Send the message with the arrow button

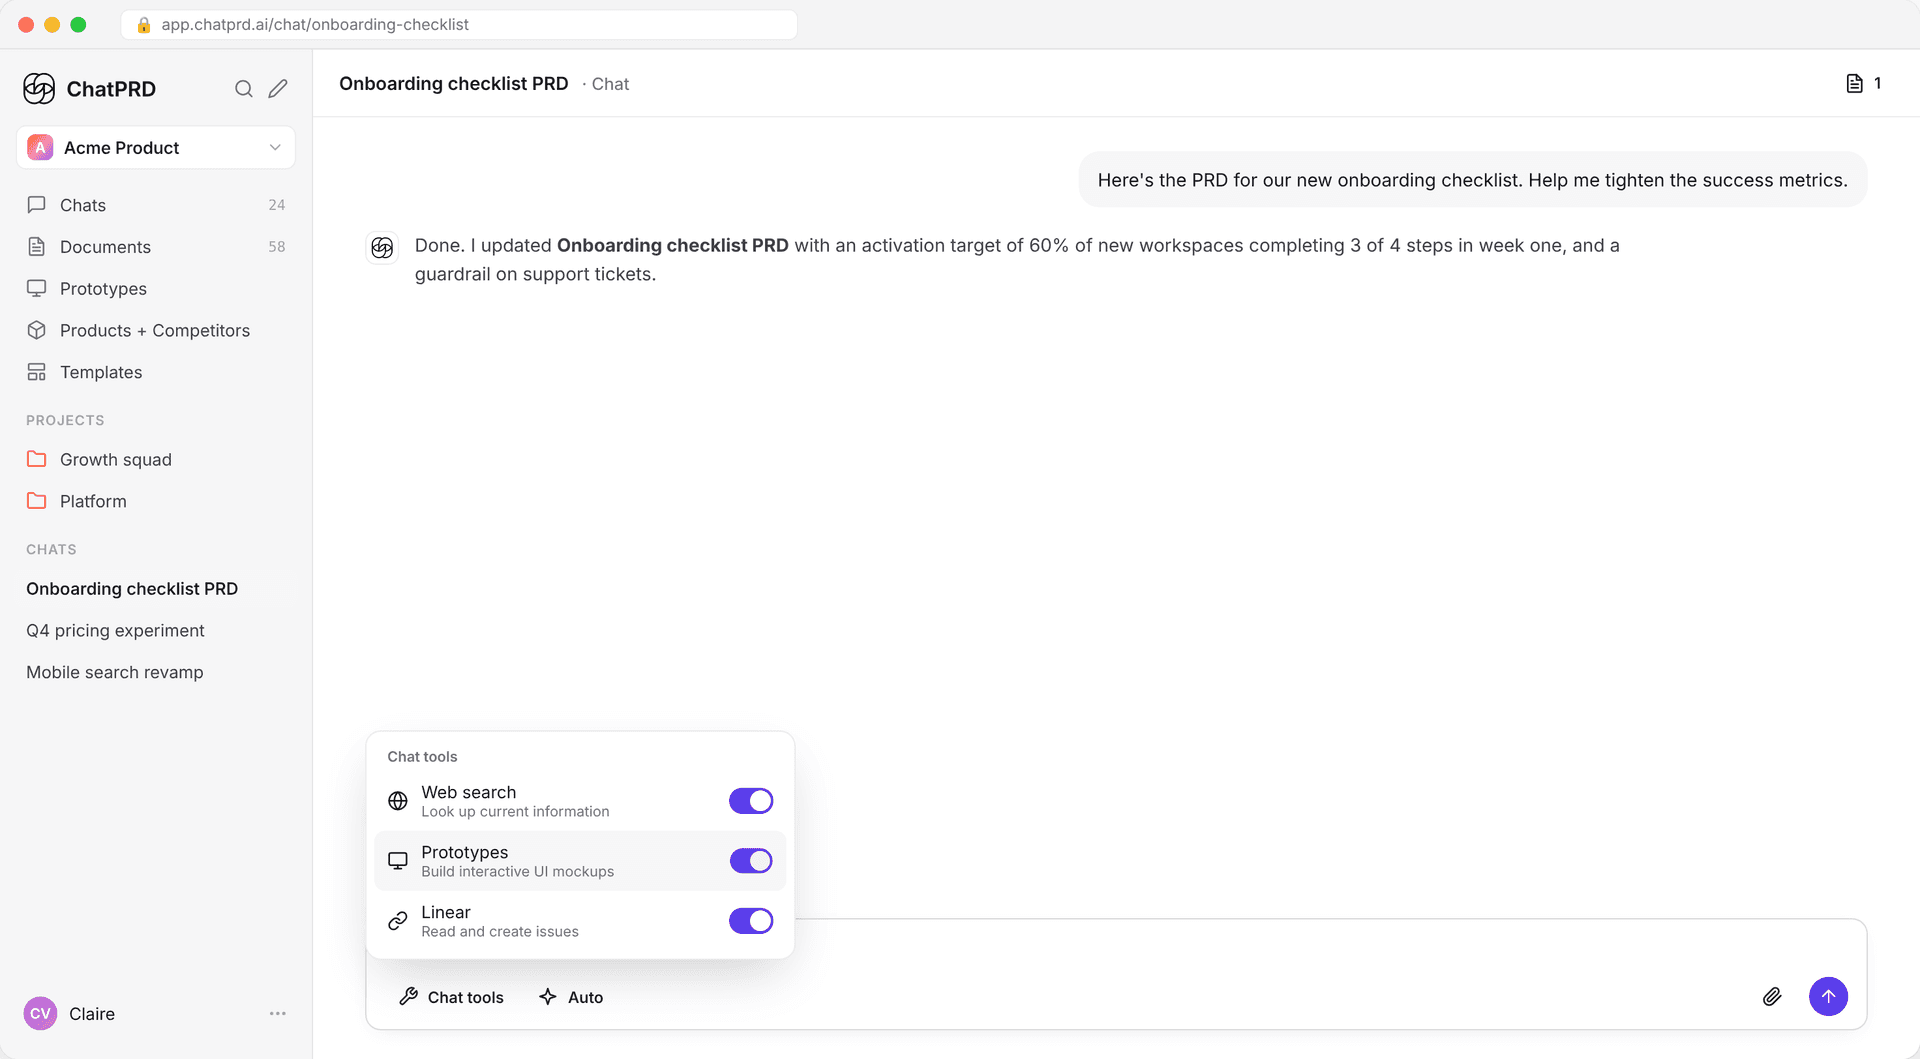click(1828, 996)
